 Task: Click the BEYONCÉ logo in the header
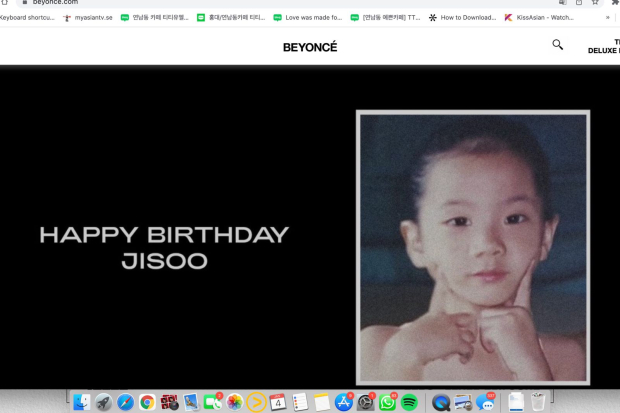point(310,47)
